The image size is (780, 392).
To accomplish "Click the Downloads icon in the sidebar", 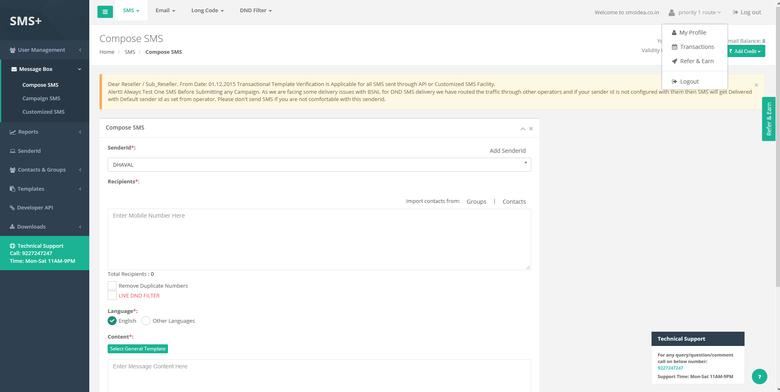I will pyautogui.click(x=12, y=227).
